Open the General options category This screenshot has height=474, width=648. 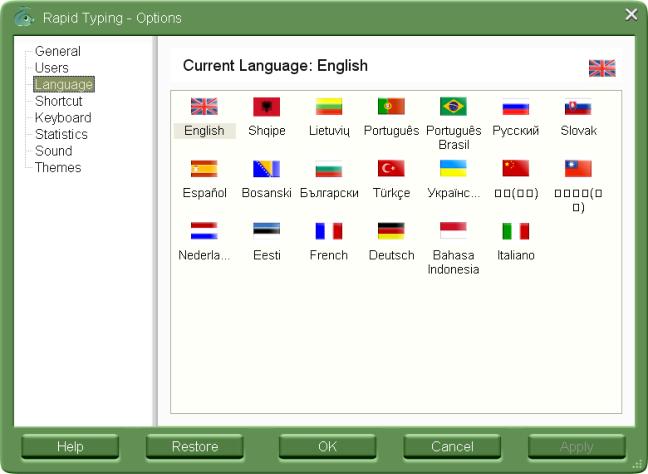click(x=58, y=51)
